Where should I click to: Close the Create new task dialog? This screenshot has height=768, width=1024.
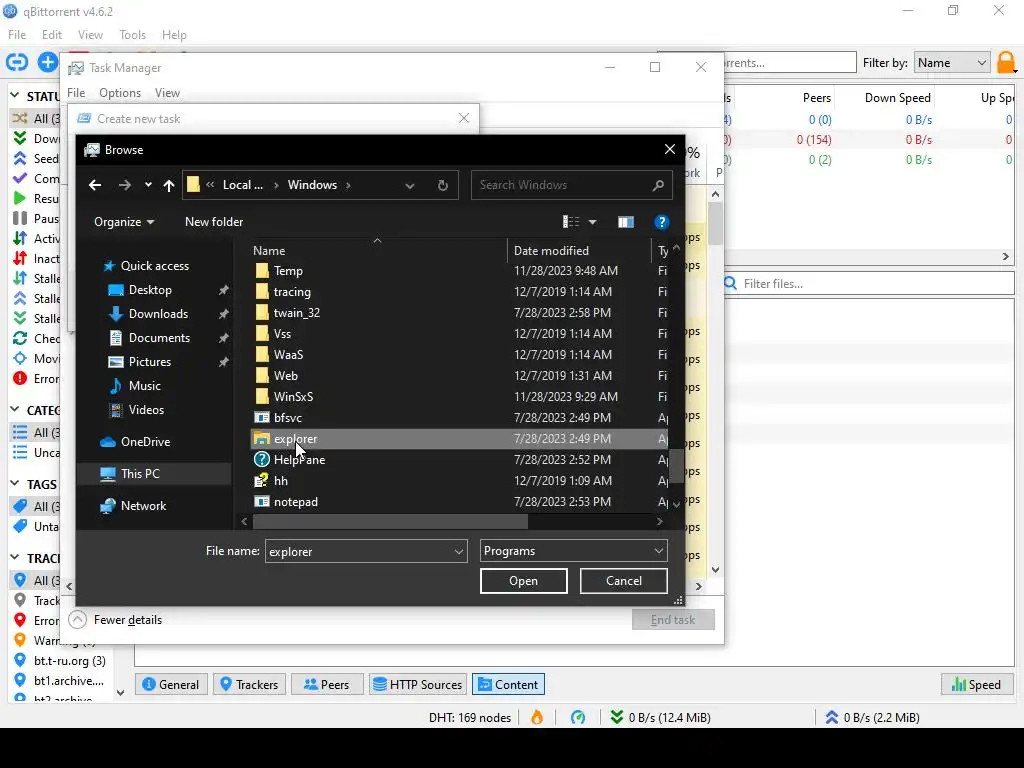click(x=464, y=118)
